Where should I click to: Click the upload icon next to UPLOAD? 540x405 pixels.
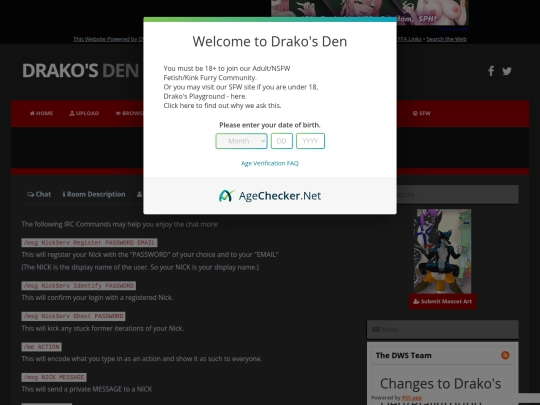click(72, 113)
